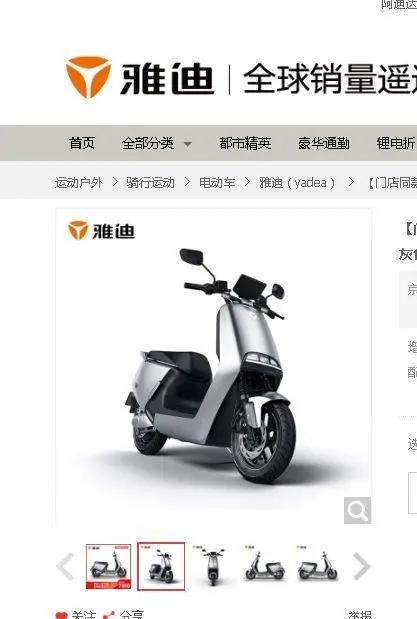Viewport: 417px width, 619px height.
Task: Expand the 全部分类 dropdown arrow
Action: coord(188,144)
